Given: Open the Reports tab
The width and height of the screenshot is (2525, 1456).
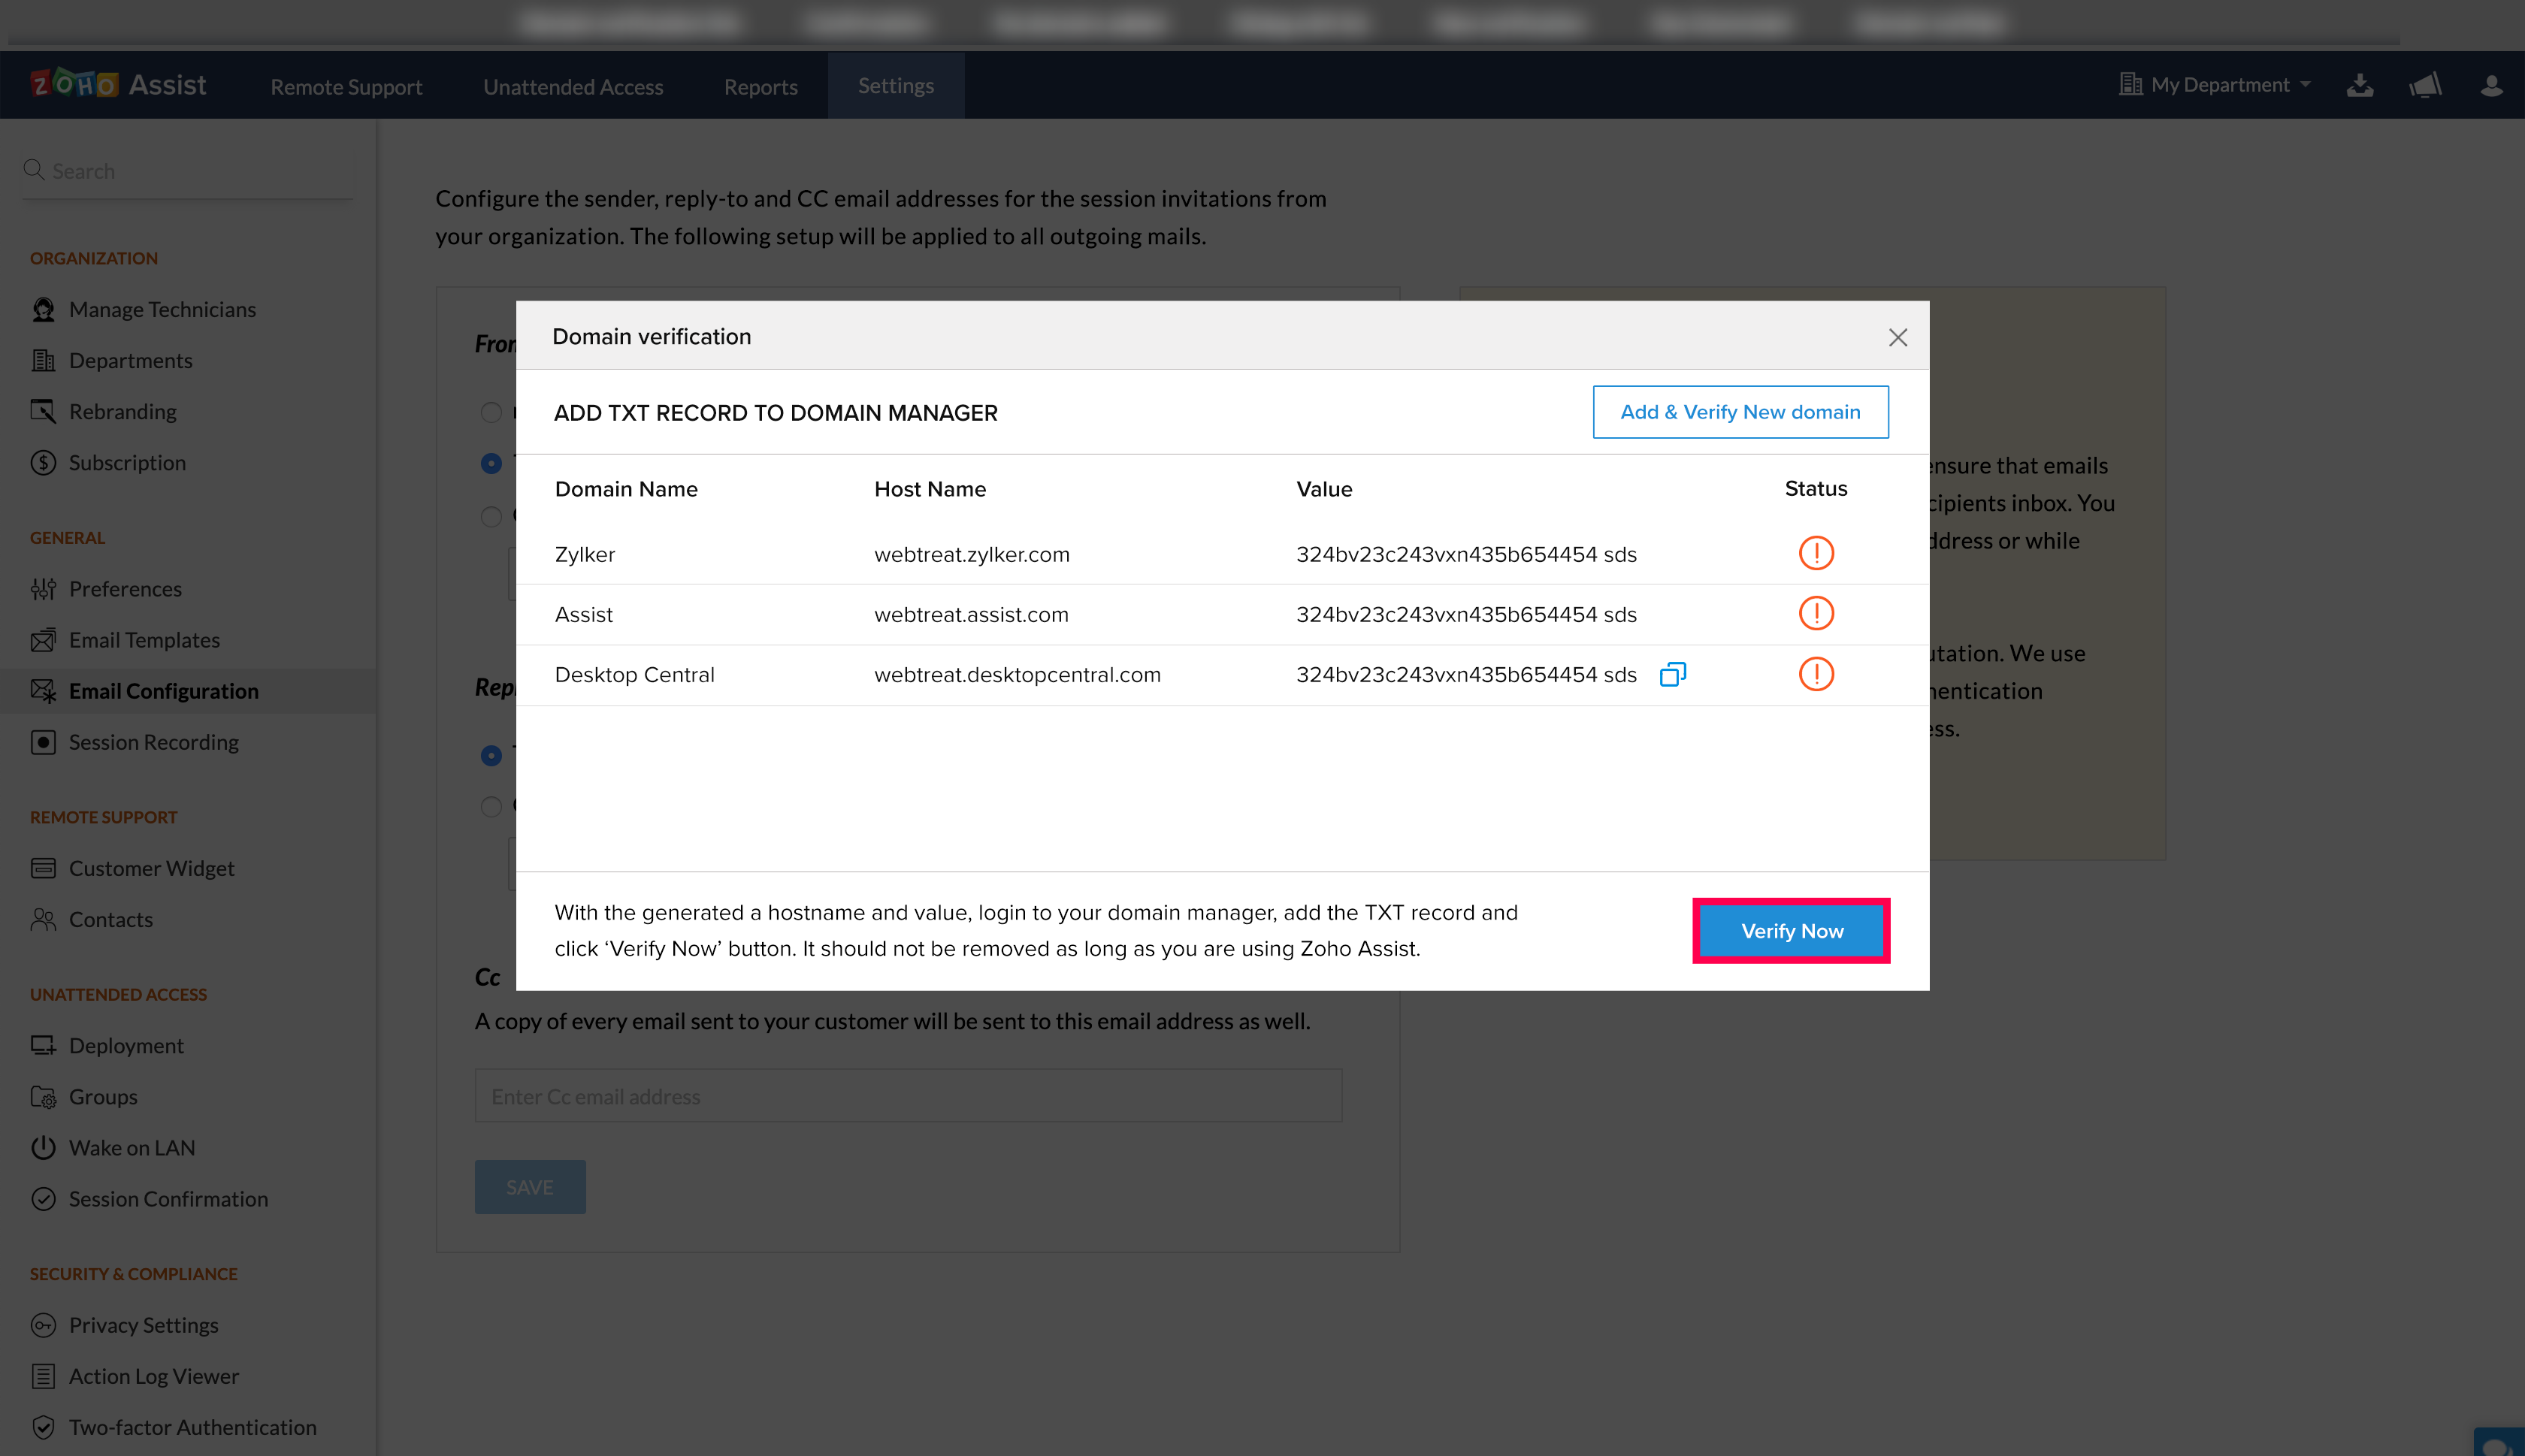Looking at the screenshot, I should coord(760,87).
